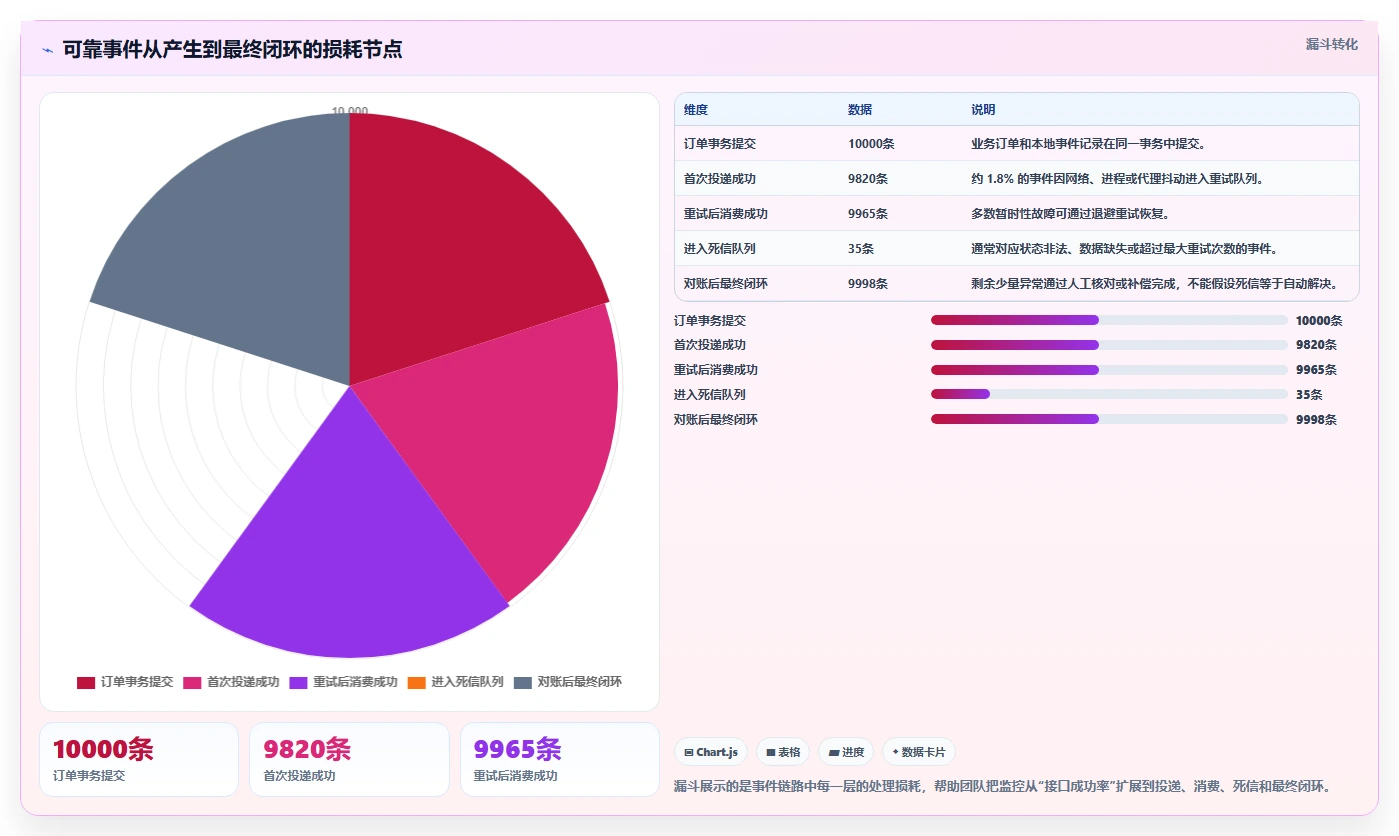Click the 进入死信队列 progress bar
This screenshot has width=1399, height=836.
point(1109,394)
